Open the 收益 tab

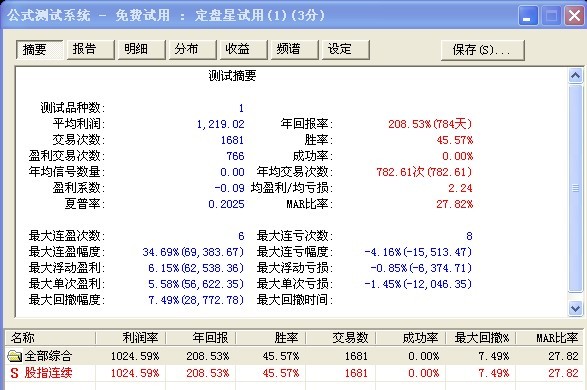244,50
